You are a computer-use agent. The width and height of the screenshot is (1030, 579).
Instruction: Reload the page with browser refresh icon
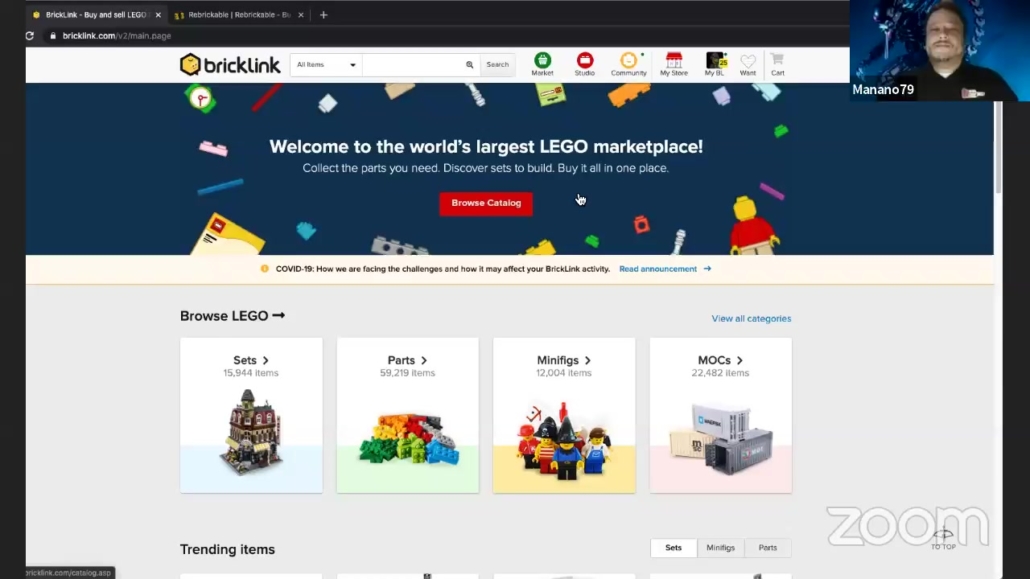pos(30,35)
